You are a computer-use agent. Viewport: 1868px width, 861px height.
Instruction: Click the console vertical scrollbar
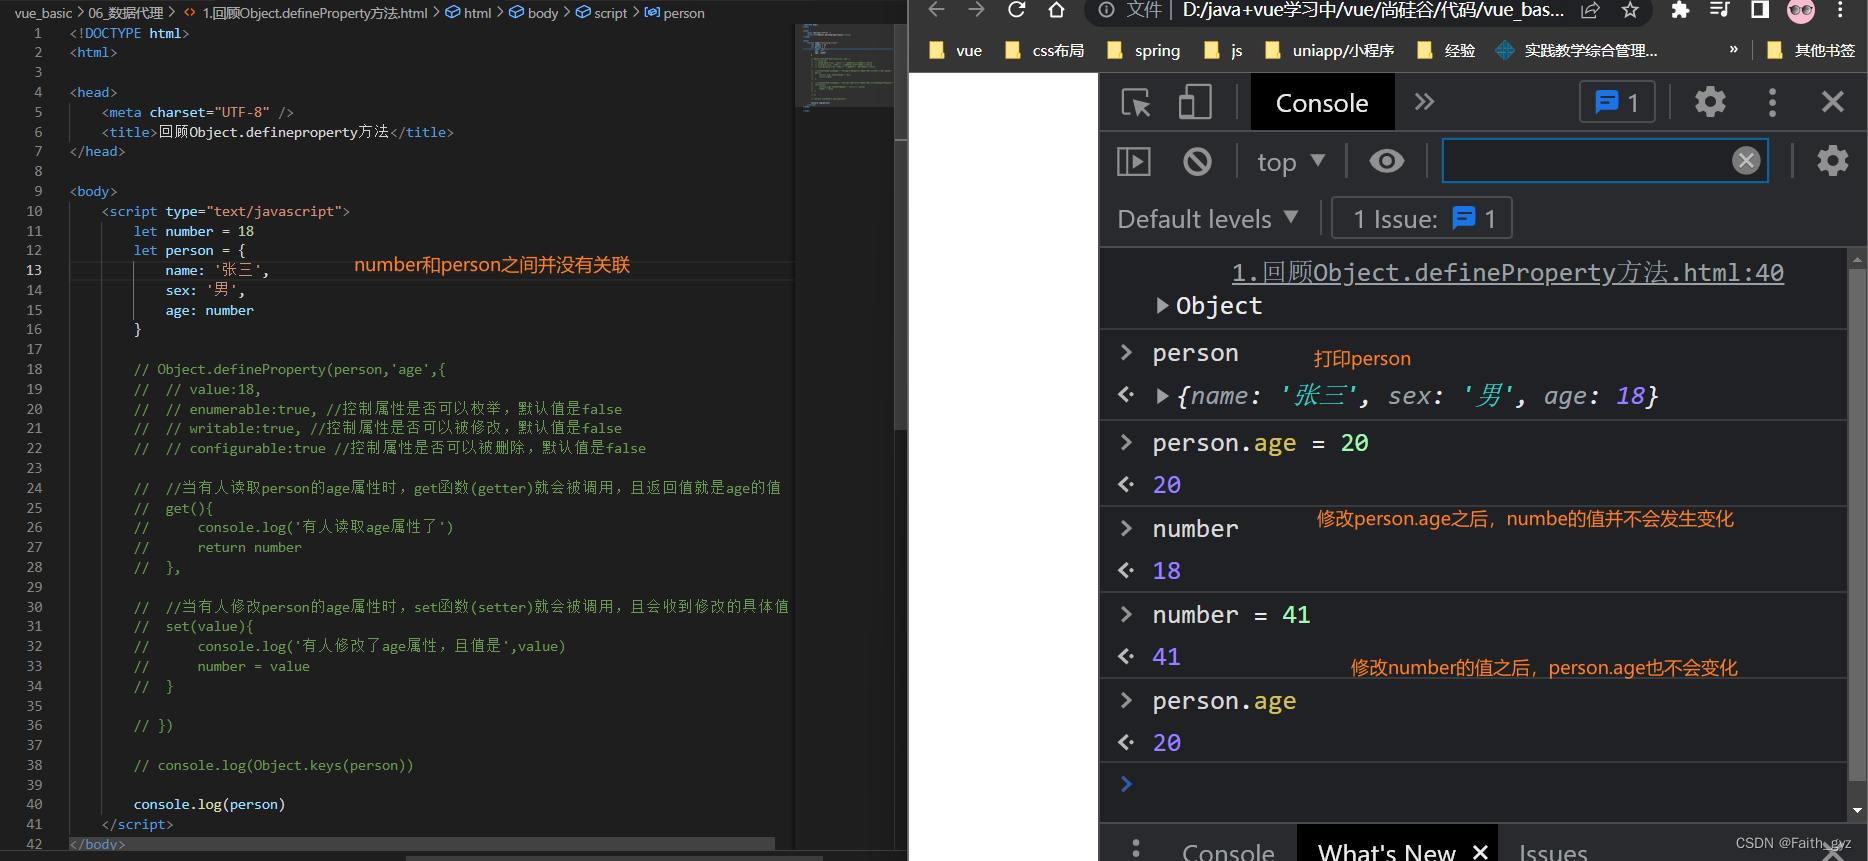[1857, 524]
